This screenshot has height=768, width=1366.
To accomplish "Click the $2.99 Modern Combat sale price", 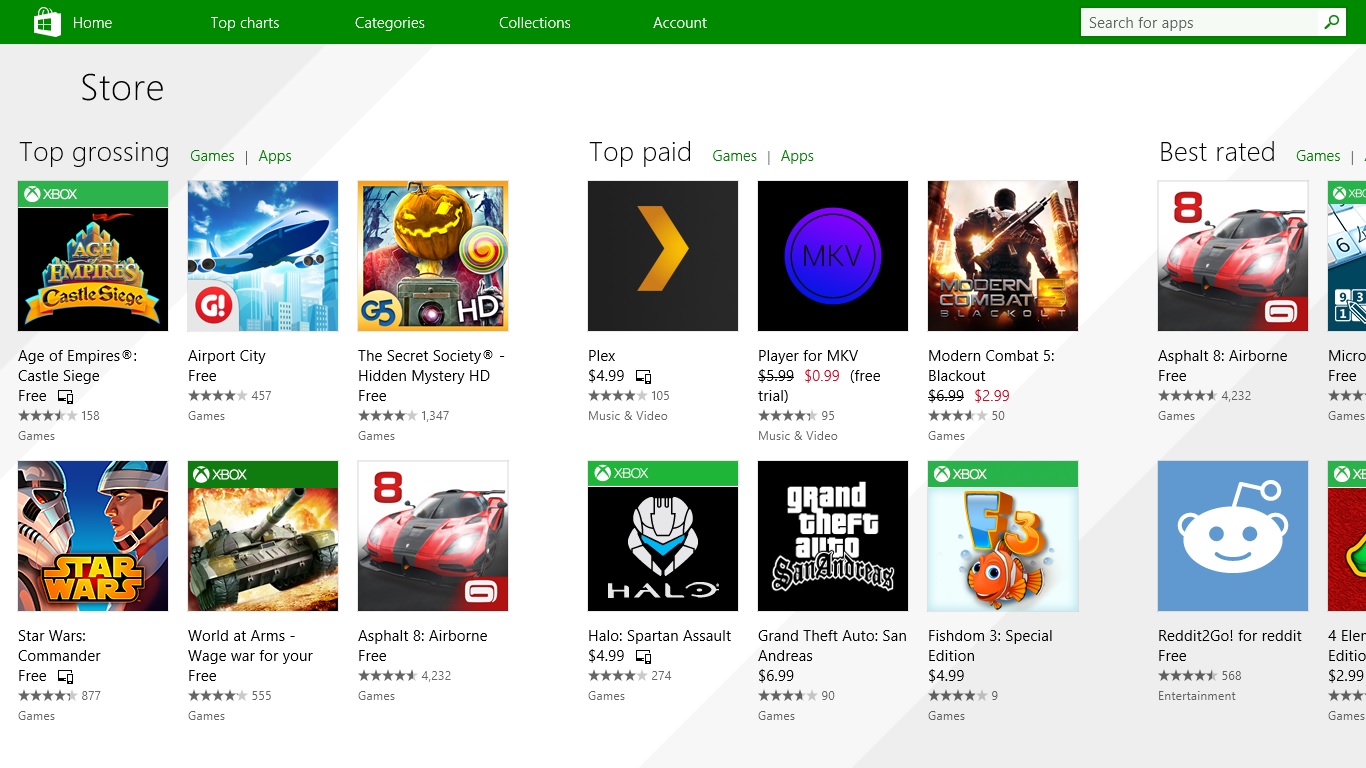I will [x=992, y=396].
